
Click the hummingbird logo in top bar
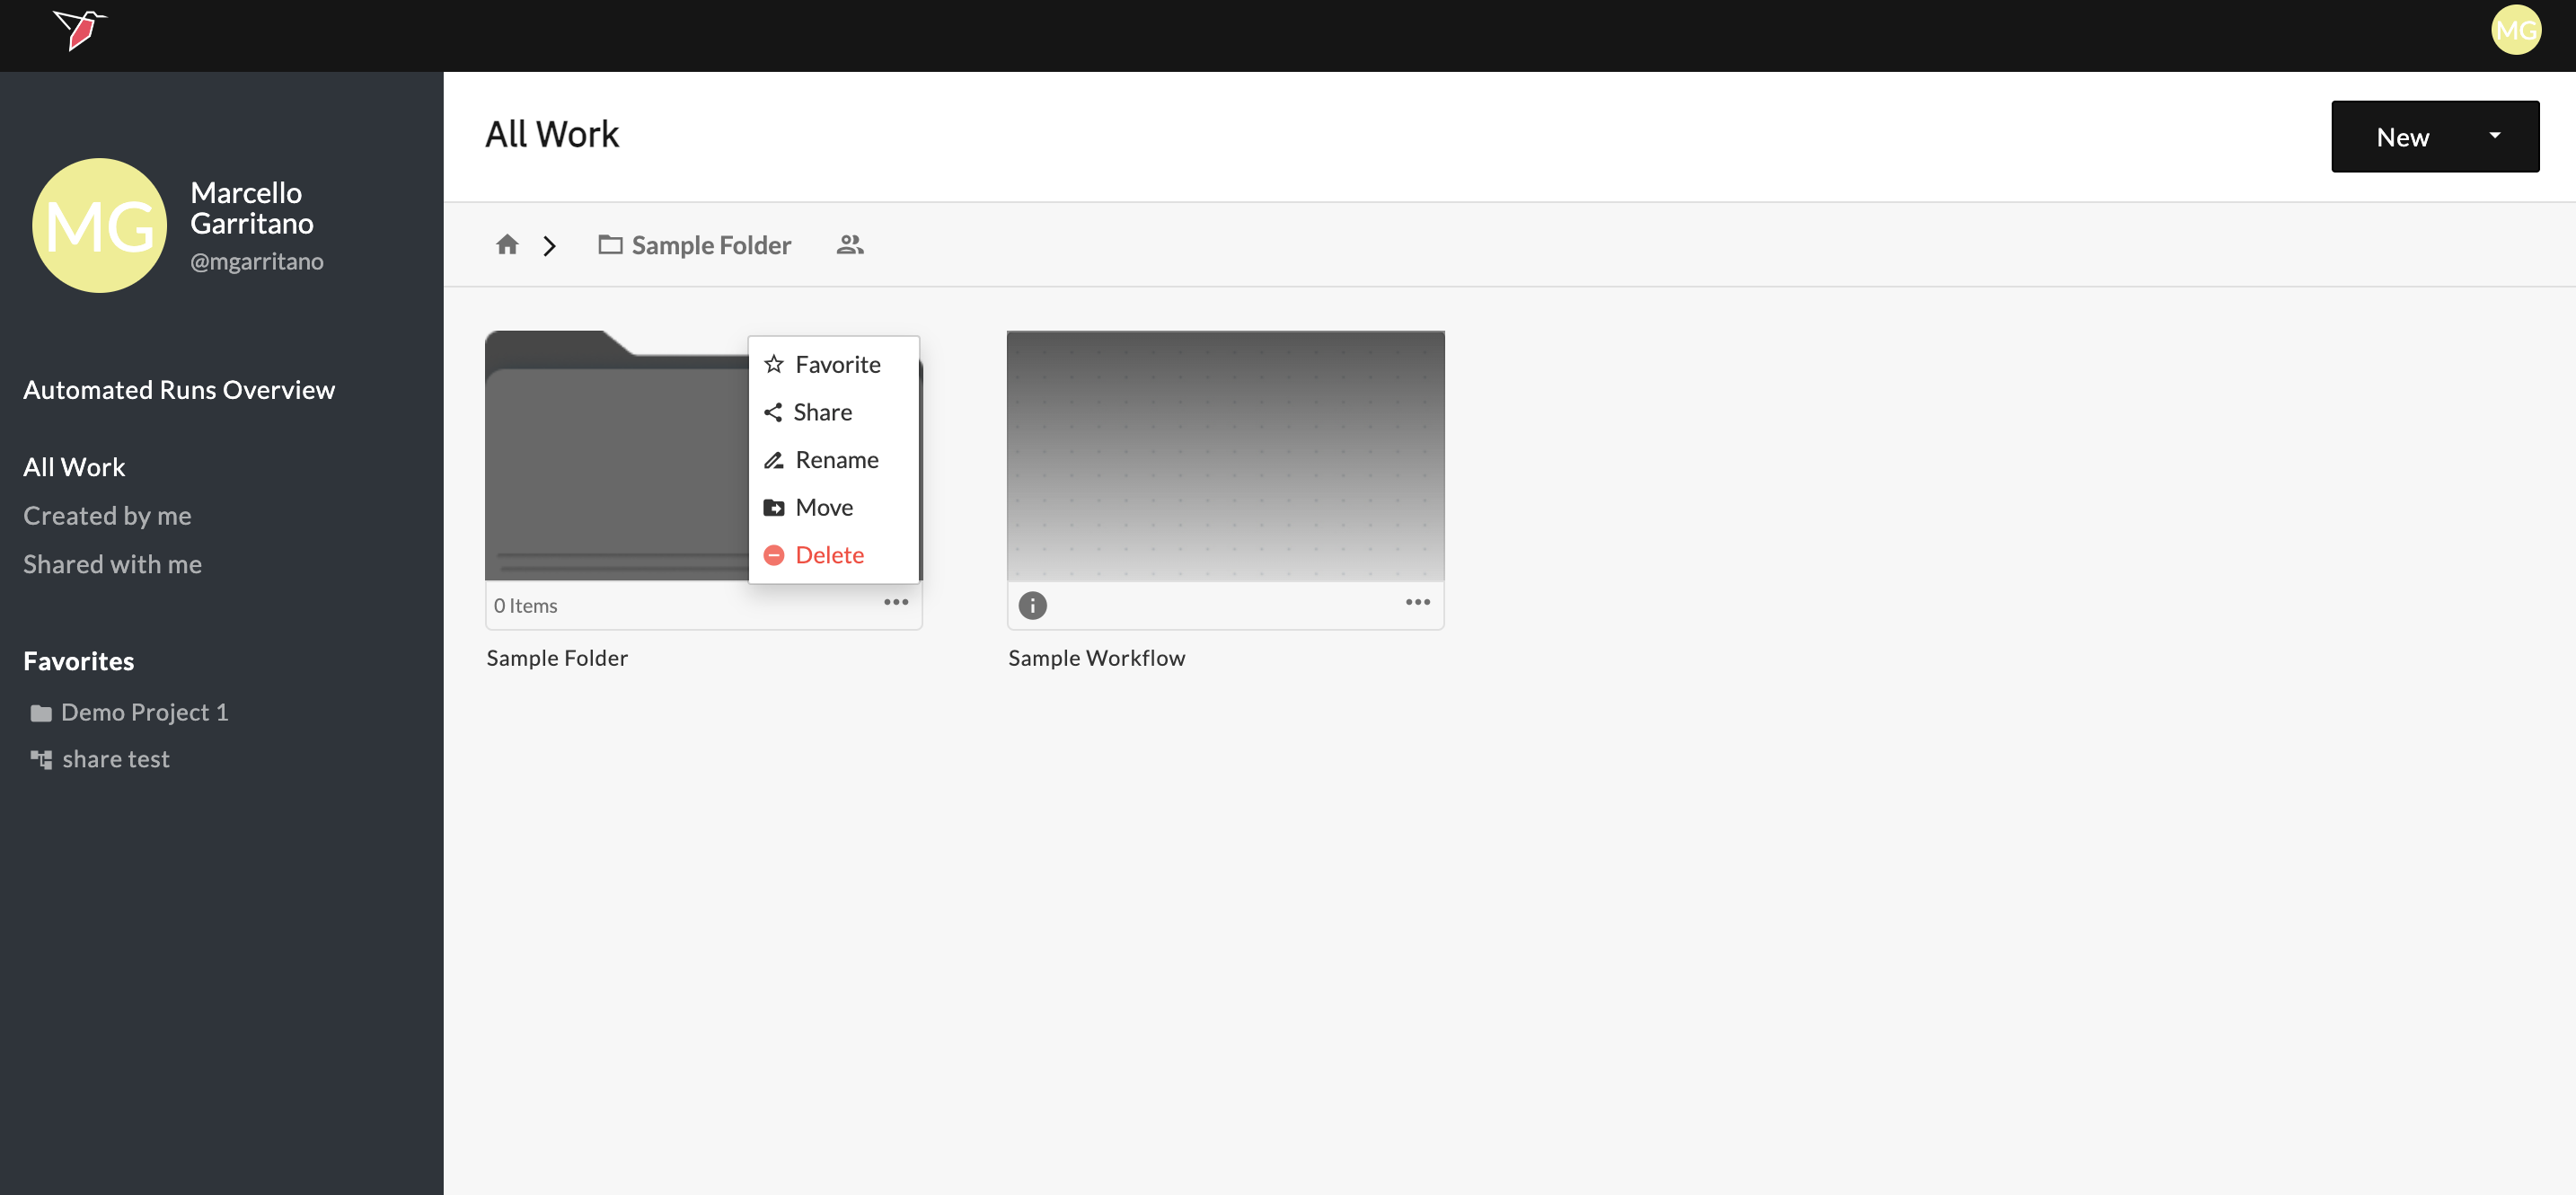pos(79,30)
